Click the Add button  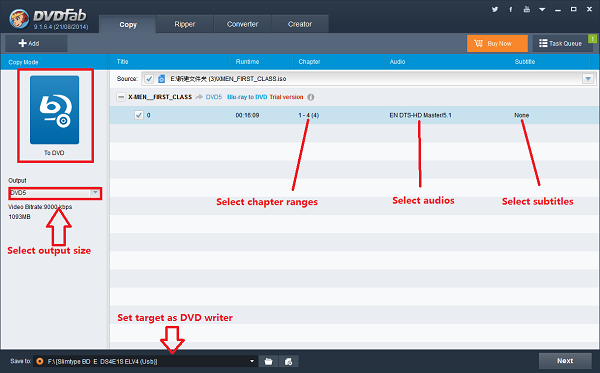coord(36,43)
